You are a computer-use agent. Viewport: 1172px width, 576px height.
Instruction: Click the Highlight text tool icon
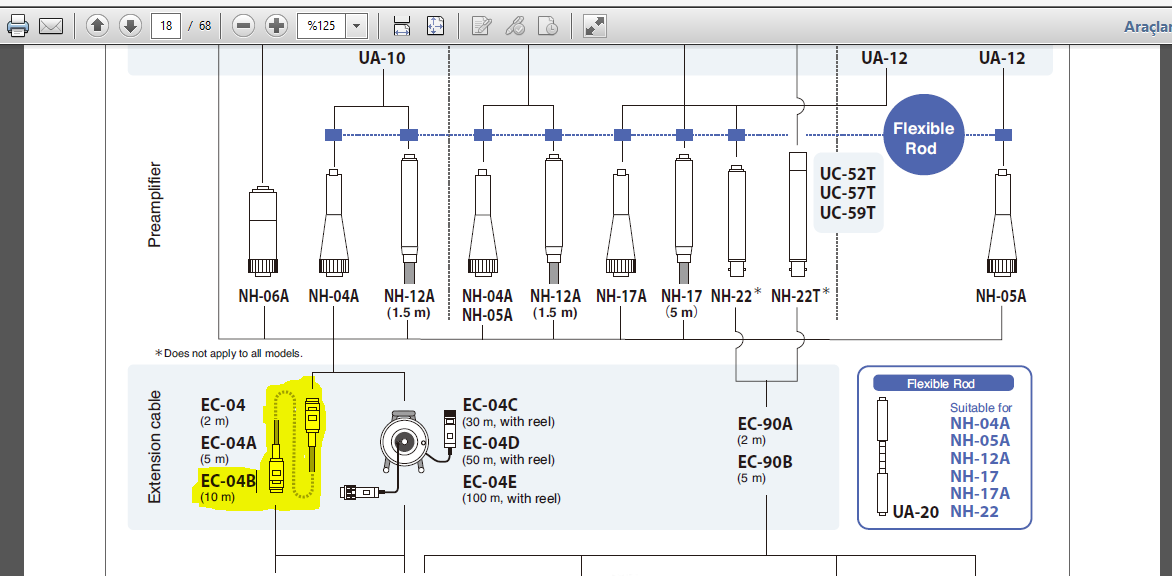point(515,26)
